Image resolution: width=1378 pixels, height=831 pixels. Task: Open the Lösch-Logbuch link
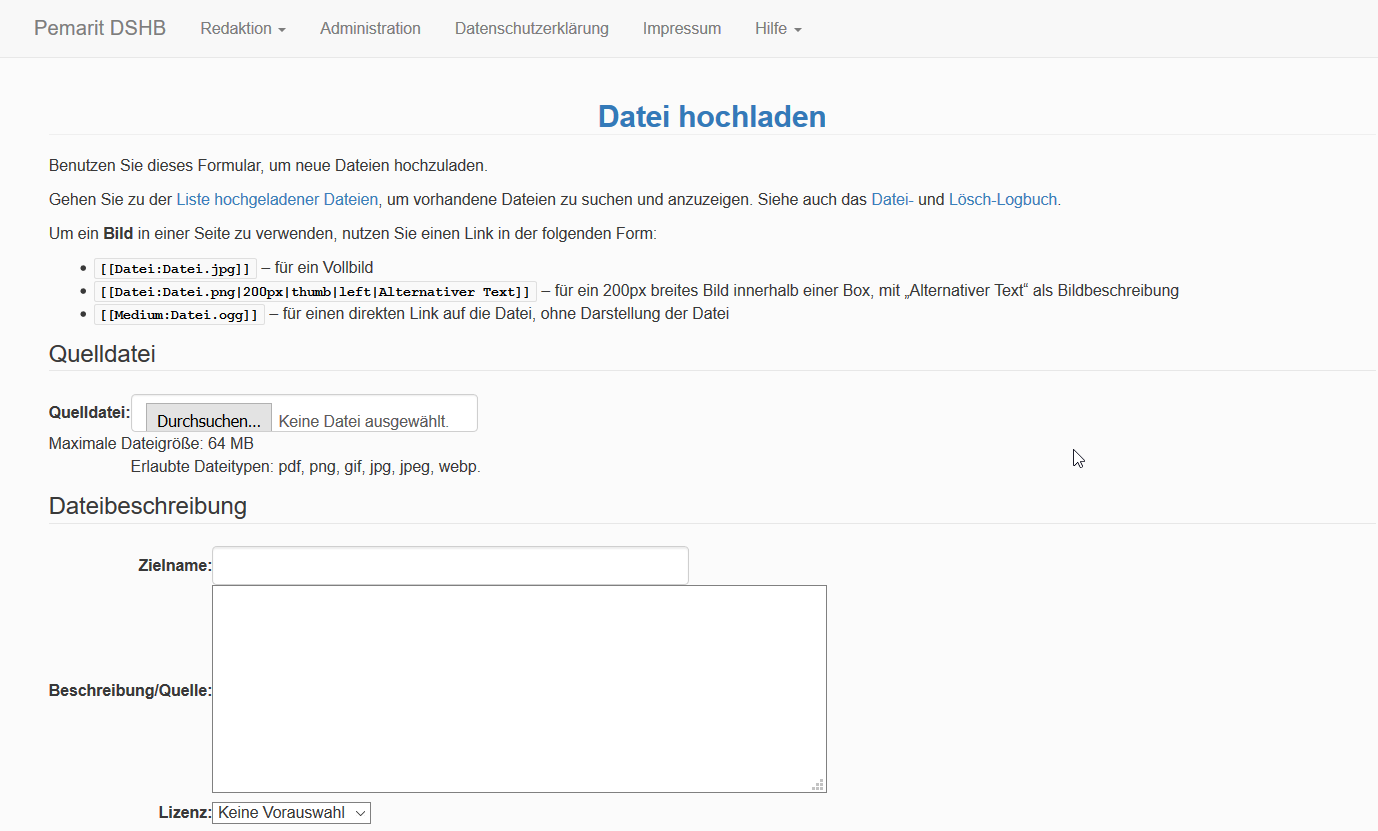click(x=1002, y=199)
